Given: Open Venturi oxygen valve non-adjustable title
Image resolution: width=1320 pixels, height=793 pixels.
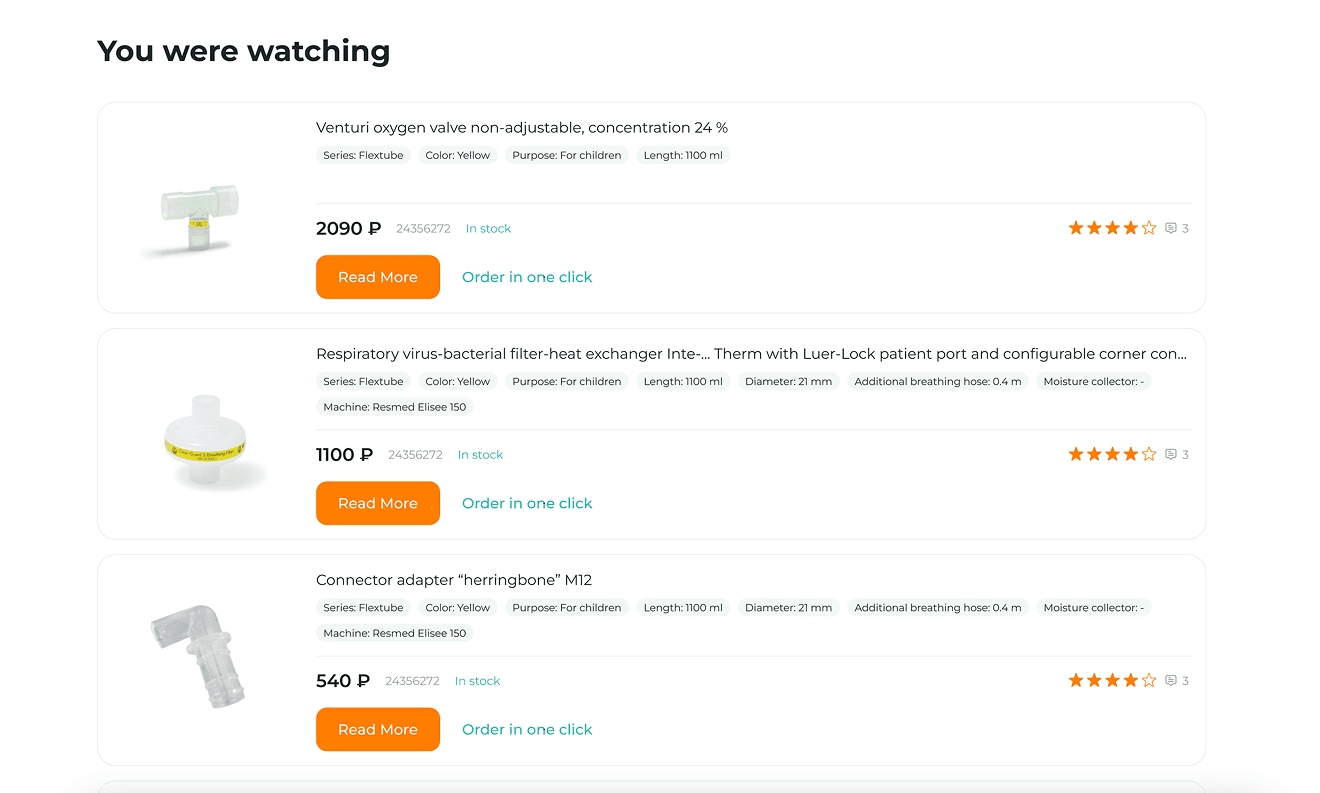Looking at the screenshot, I should [x=522, y=128].
